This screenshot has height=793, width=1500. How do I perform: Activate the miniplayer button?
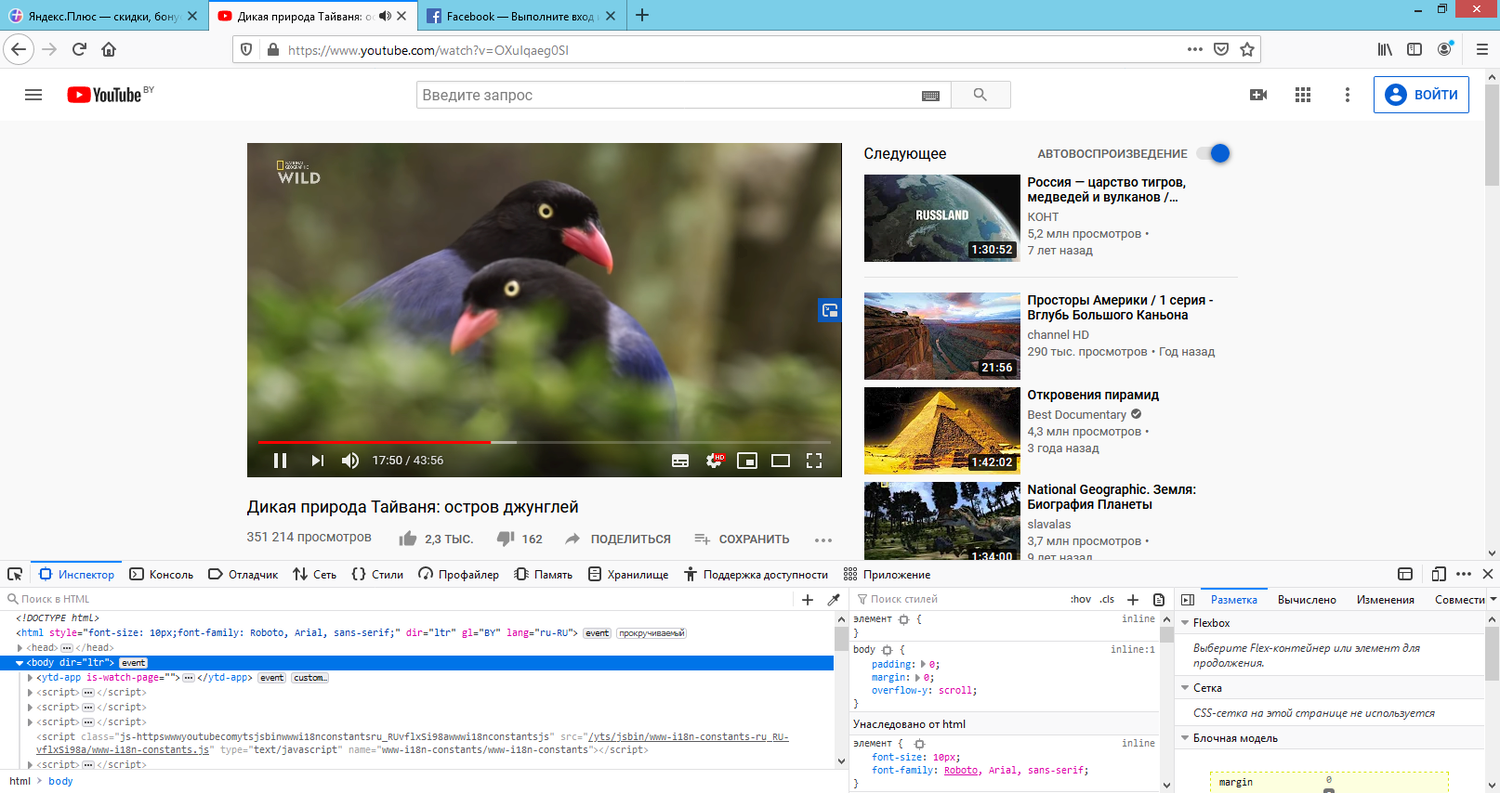746,461
